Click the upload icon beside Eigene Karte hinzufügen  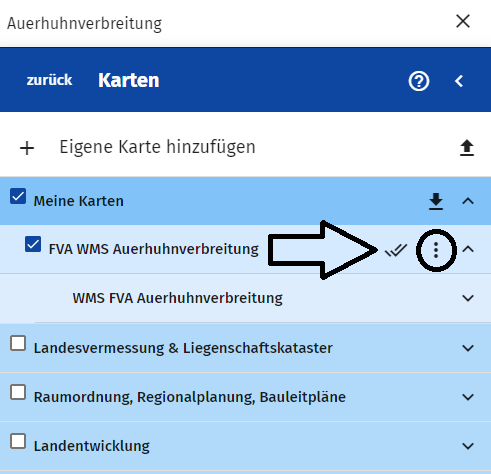click(467, 148)
